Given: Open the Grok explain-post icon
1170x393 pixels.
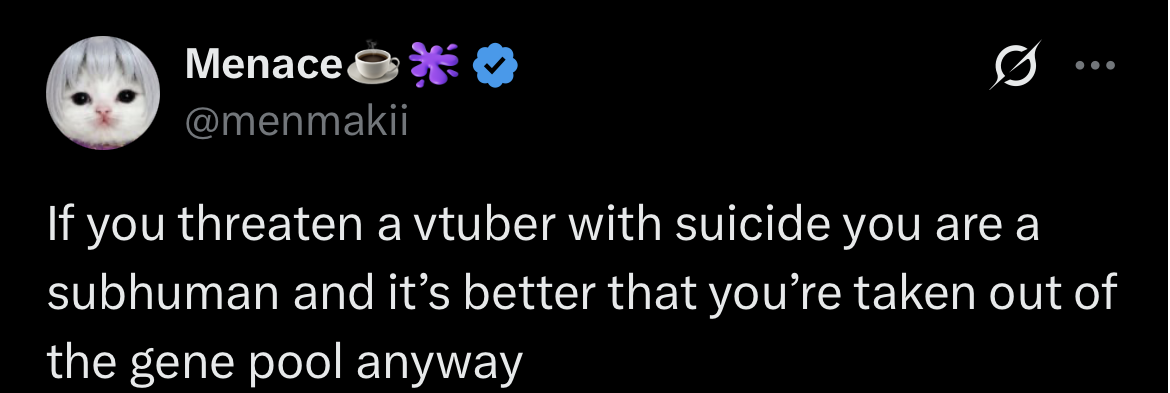Looking at the screenshot, I should 1014,66.
